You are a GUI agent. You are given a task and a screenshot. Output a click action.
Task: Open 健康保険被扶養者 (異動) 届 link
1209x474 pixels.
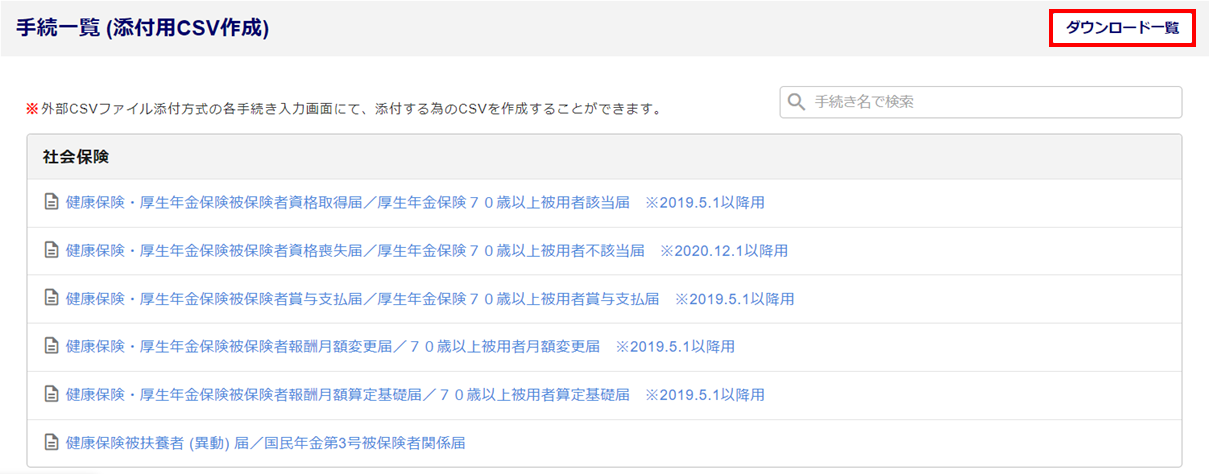click(266, 443)
